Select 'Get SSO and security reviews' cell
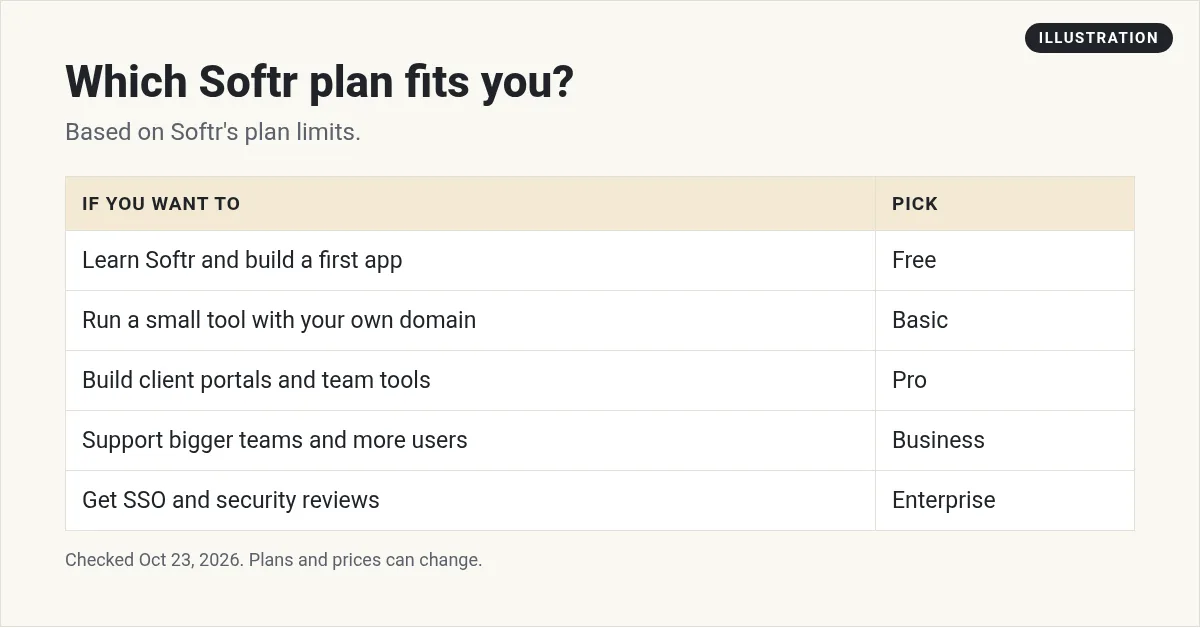1200x628 pixels. 470,501
